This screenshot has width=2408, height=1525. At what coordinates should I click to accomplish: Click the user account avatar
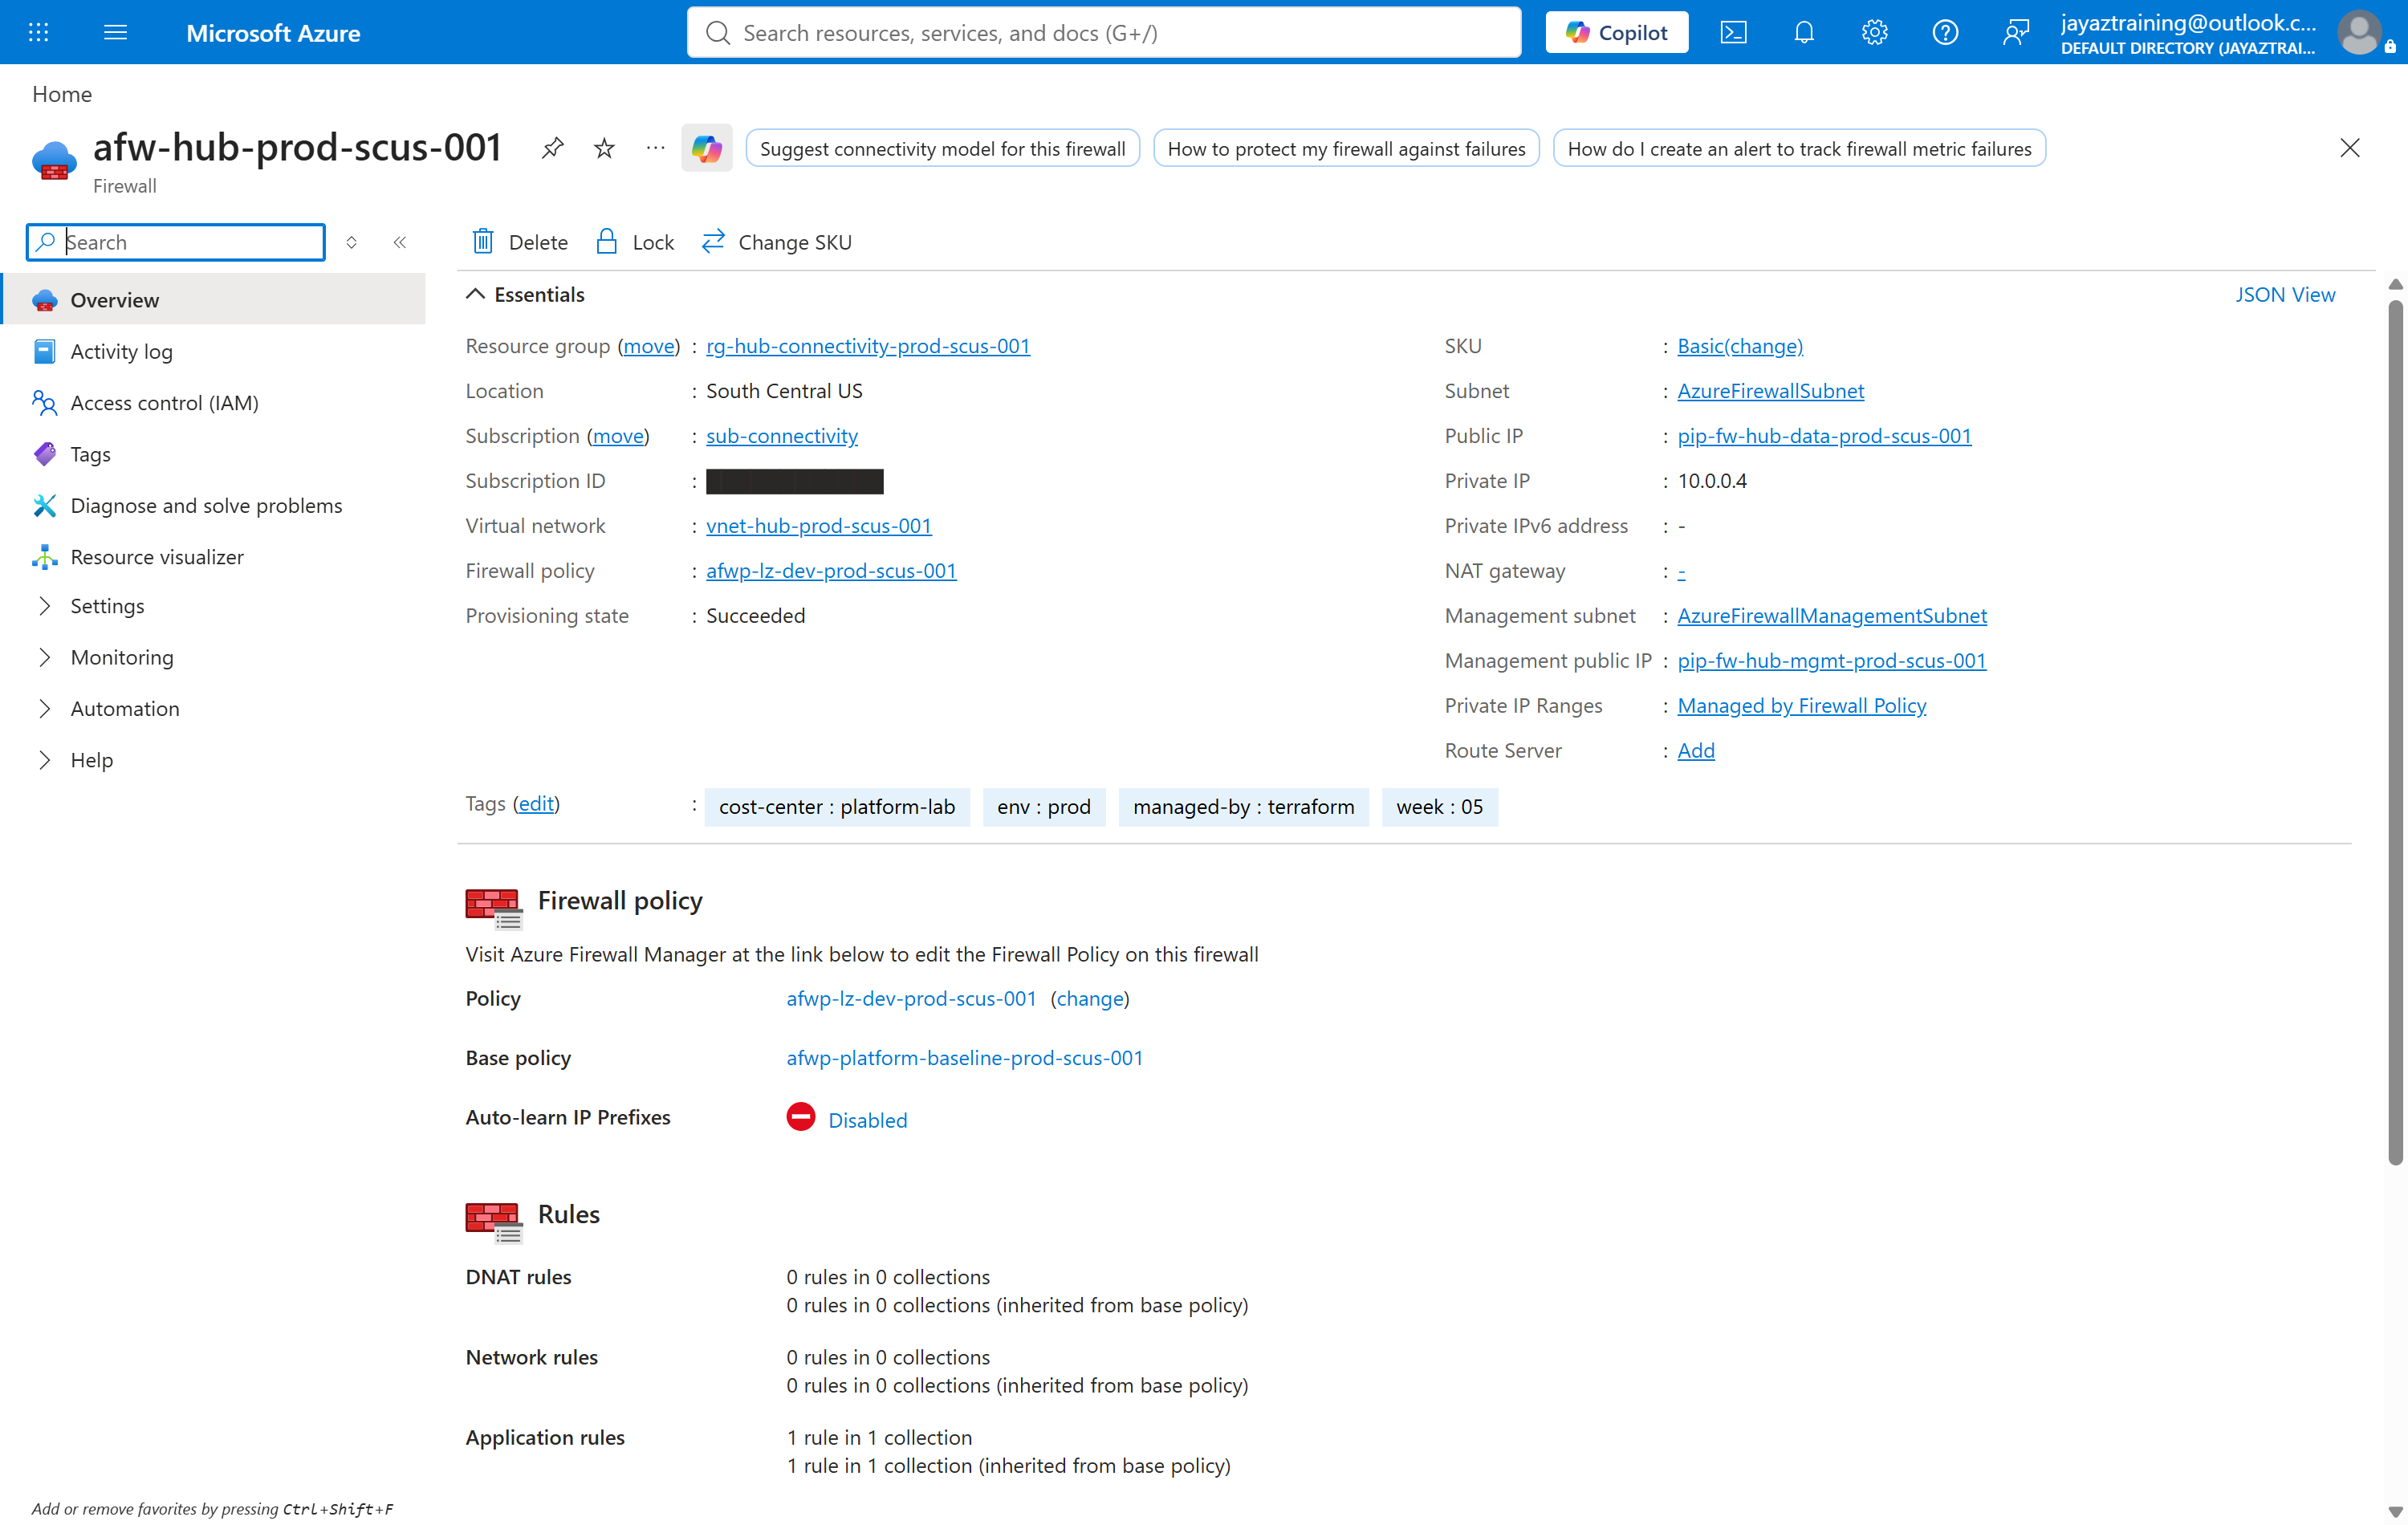click(2359, 33)
